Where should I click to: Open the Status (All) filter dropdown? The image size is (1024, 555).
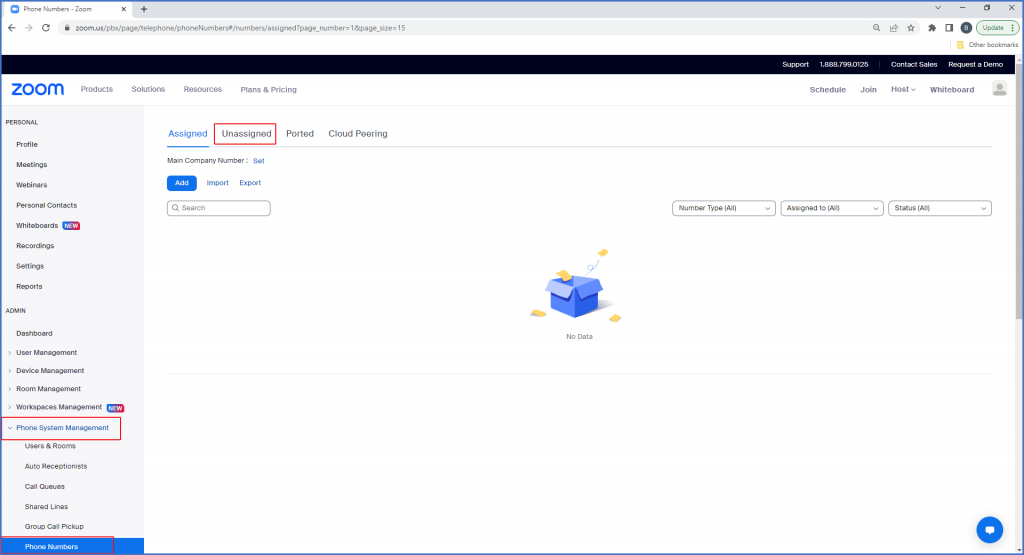tap(939, 208)
